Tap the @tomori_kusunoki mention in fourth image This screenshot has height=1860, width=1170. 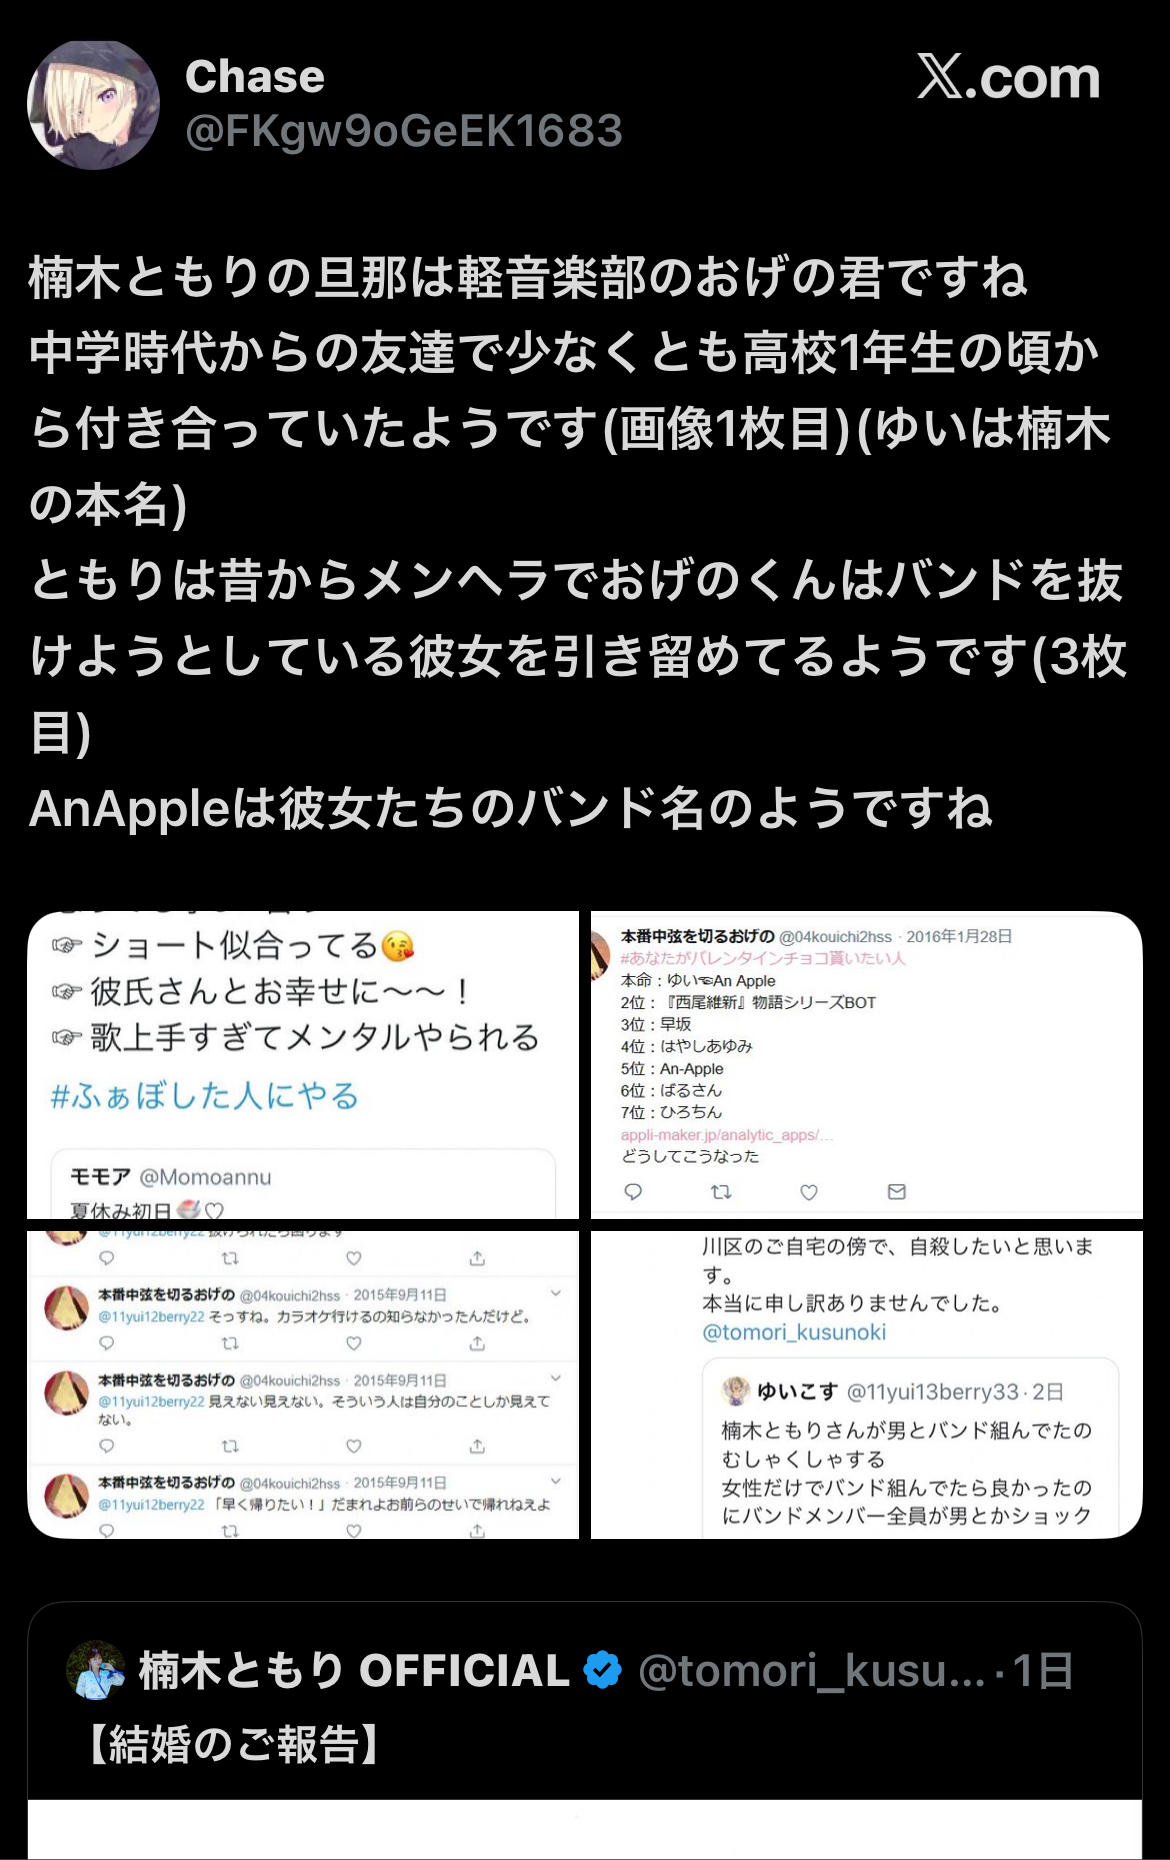click(794, 1332)
